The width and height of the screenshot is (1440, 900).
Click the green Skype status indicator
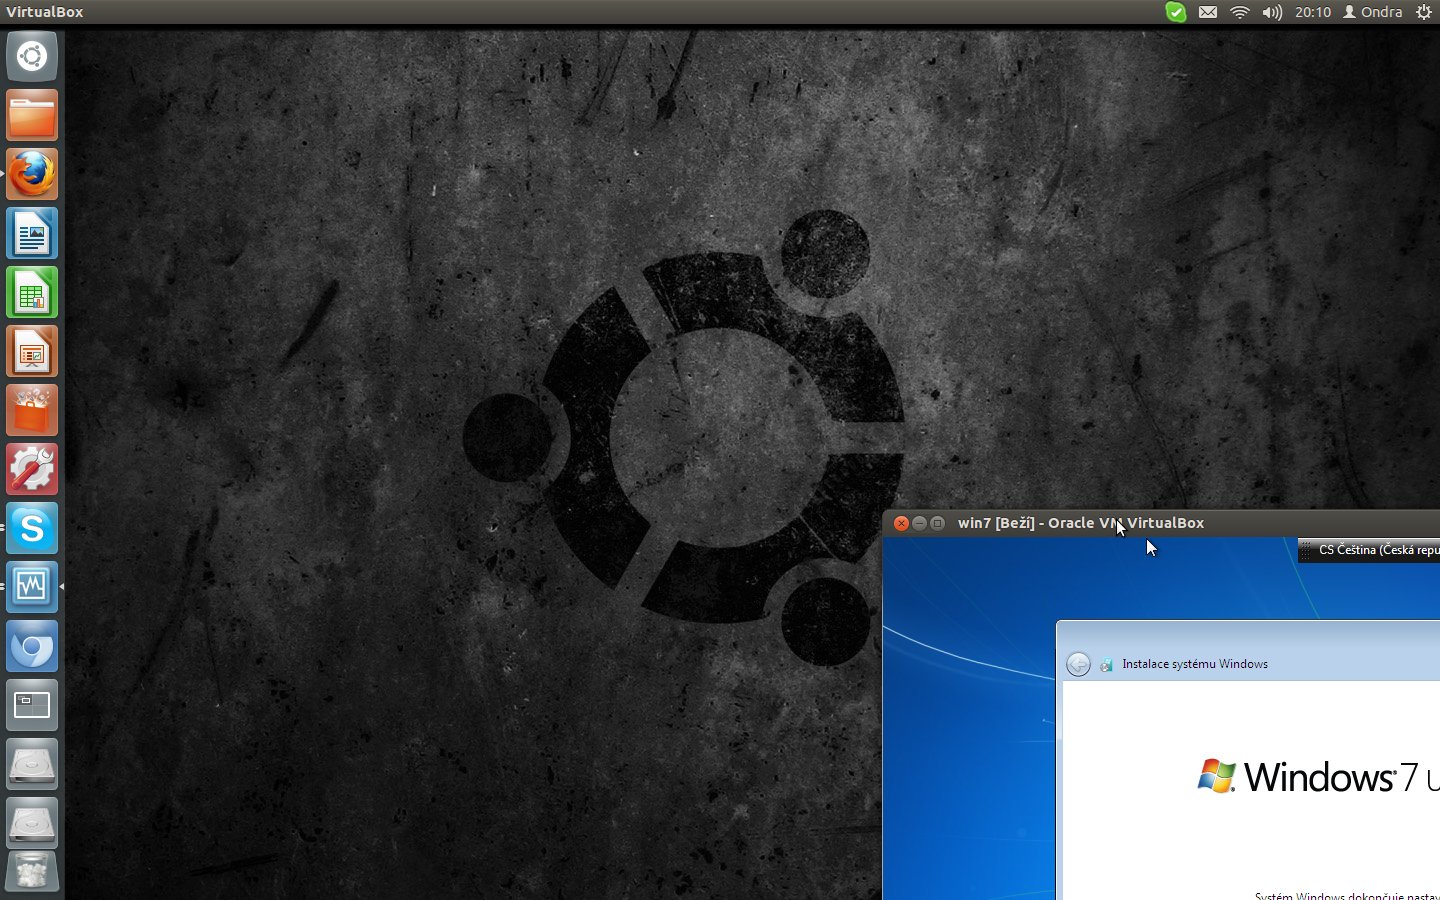pos(1176,12)
